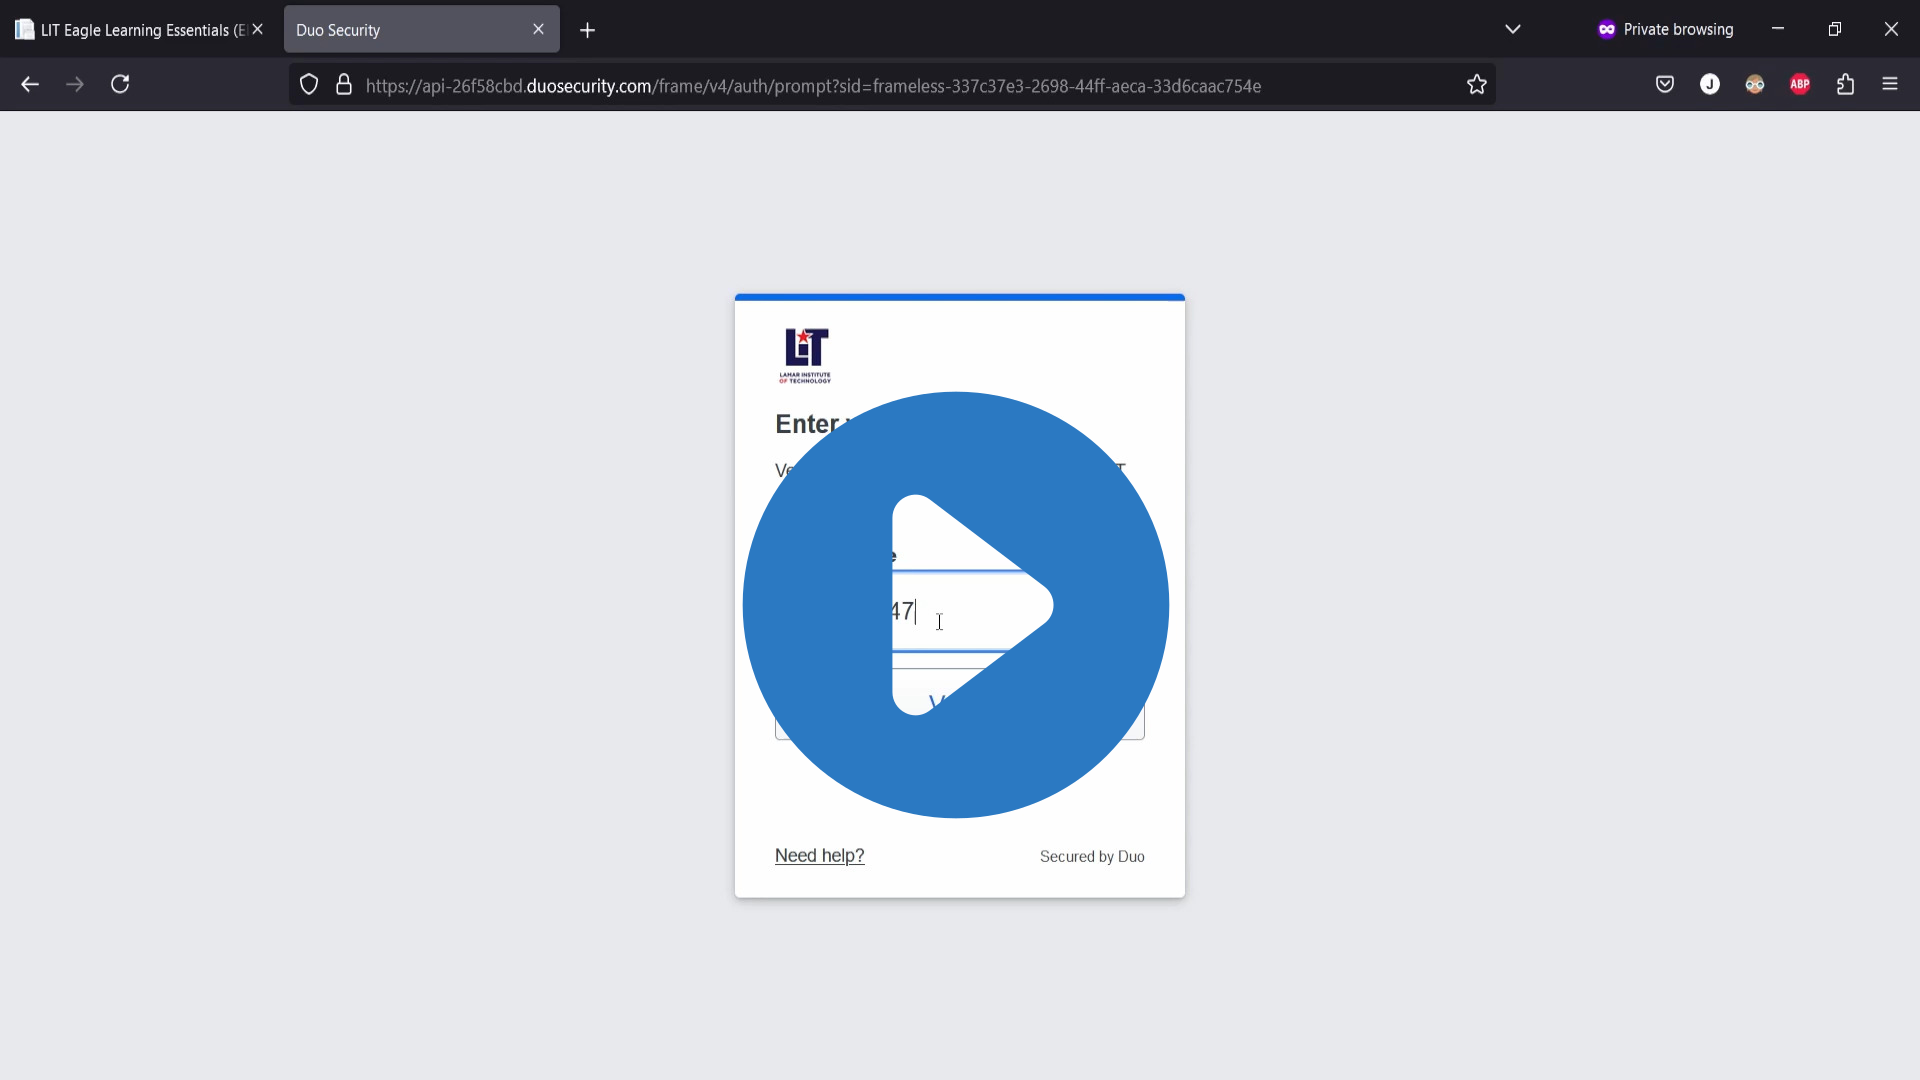Viewport: 1920px width, 1080px height.
Task: Expand the list all tabs chevron
Action: pos(1513,29)
